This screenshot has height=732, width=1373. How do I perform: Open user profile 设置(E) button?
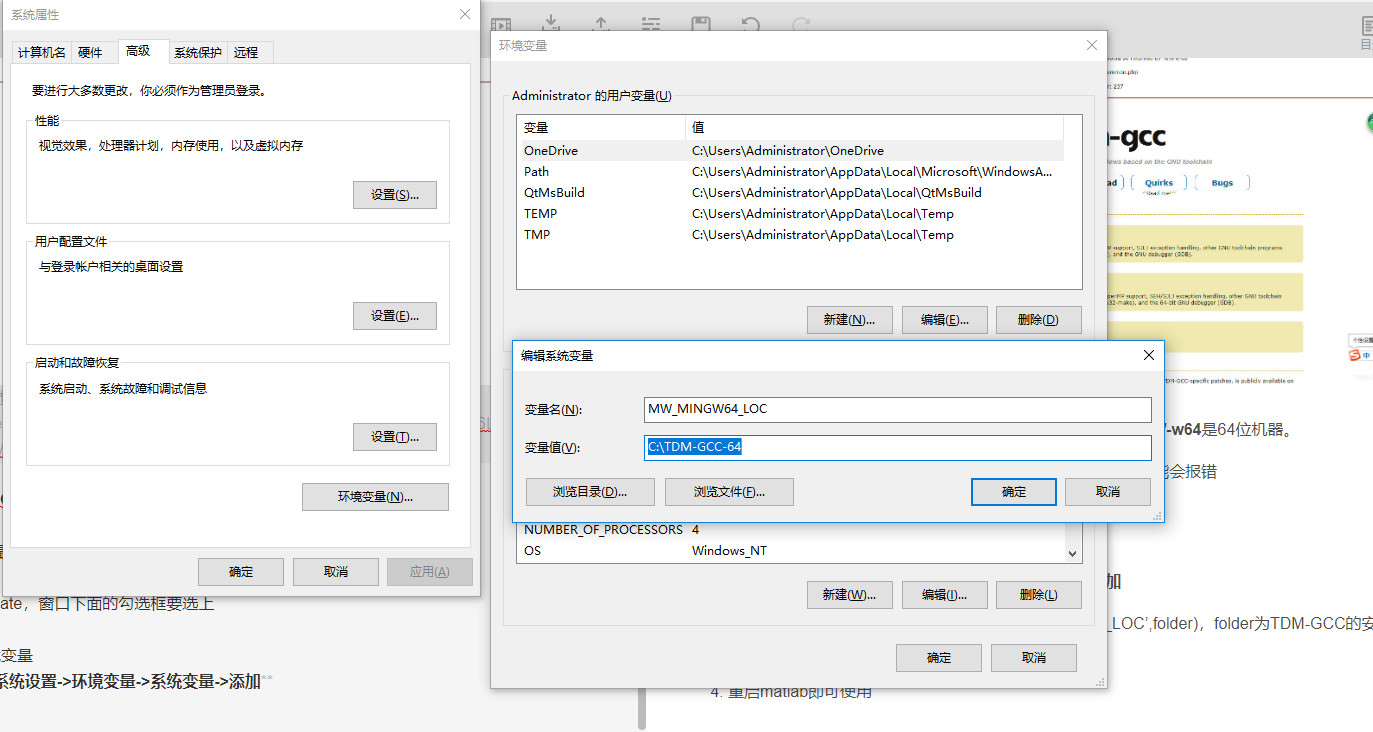coord(395,316)
